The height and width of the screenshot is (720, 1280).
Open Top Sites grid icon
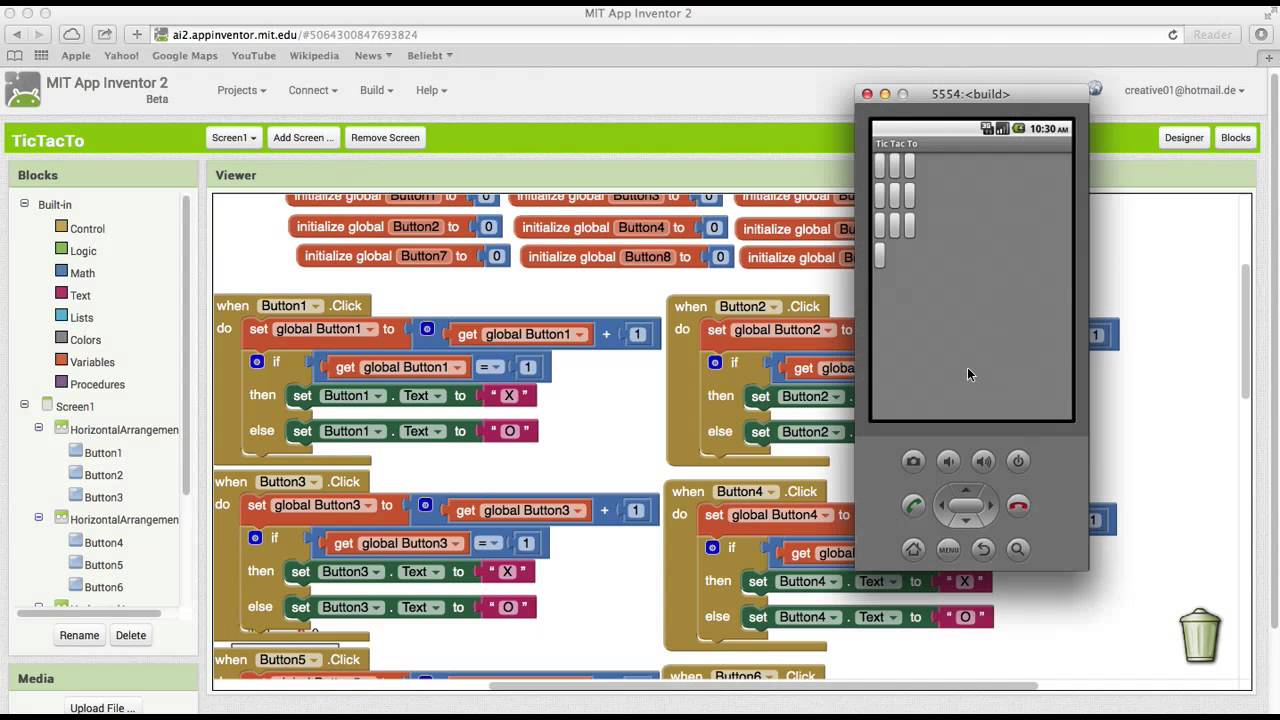point(41,56)
